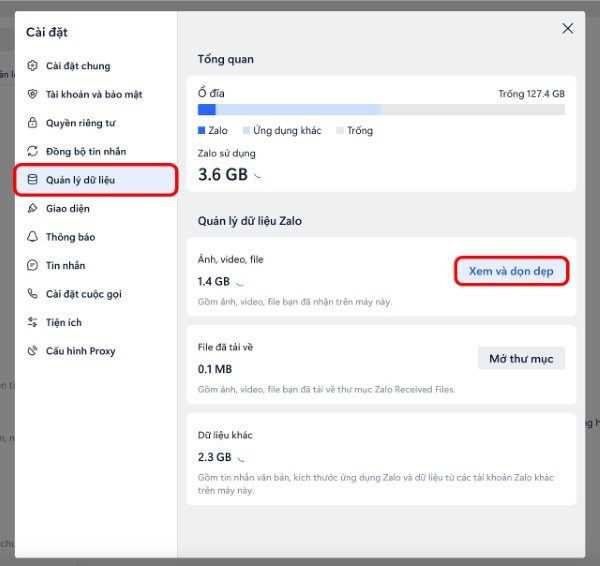Click the bell icon for Thông báo

(x=32, y=237)
